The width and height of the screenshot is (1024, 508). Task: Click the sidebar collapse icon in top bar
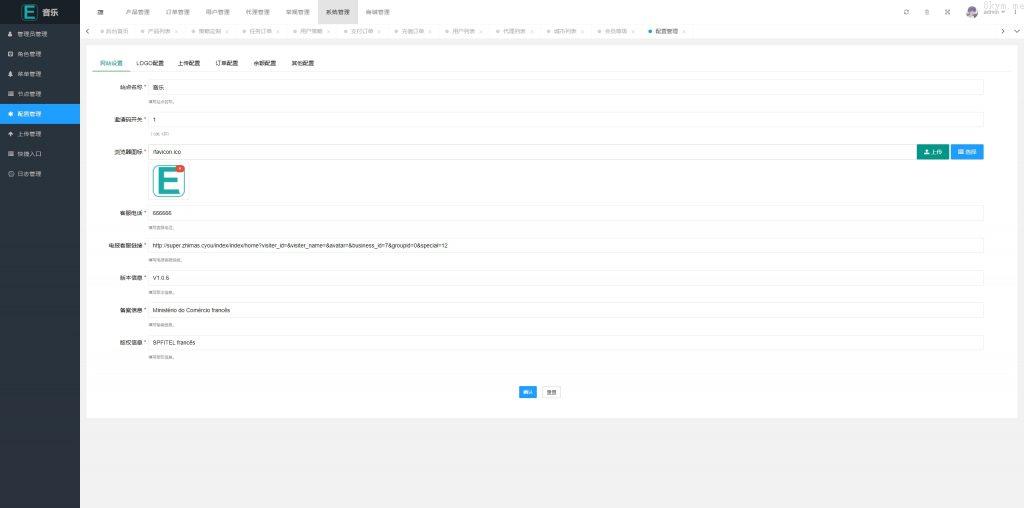pos(100,12)
